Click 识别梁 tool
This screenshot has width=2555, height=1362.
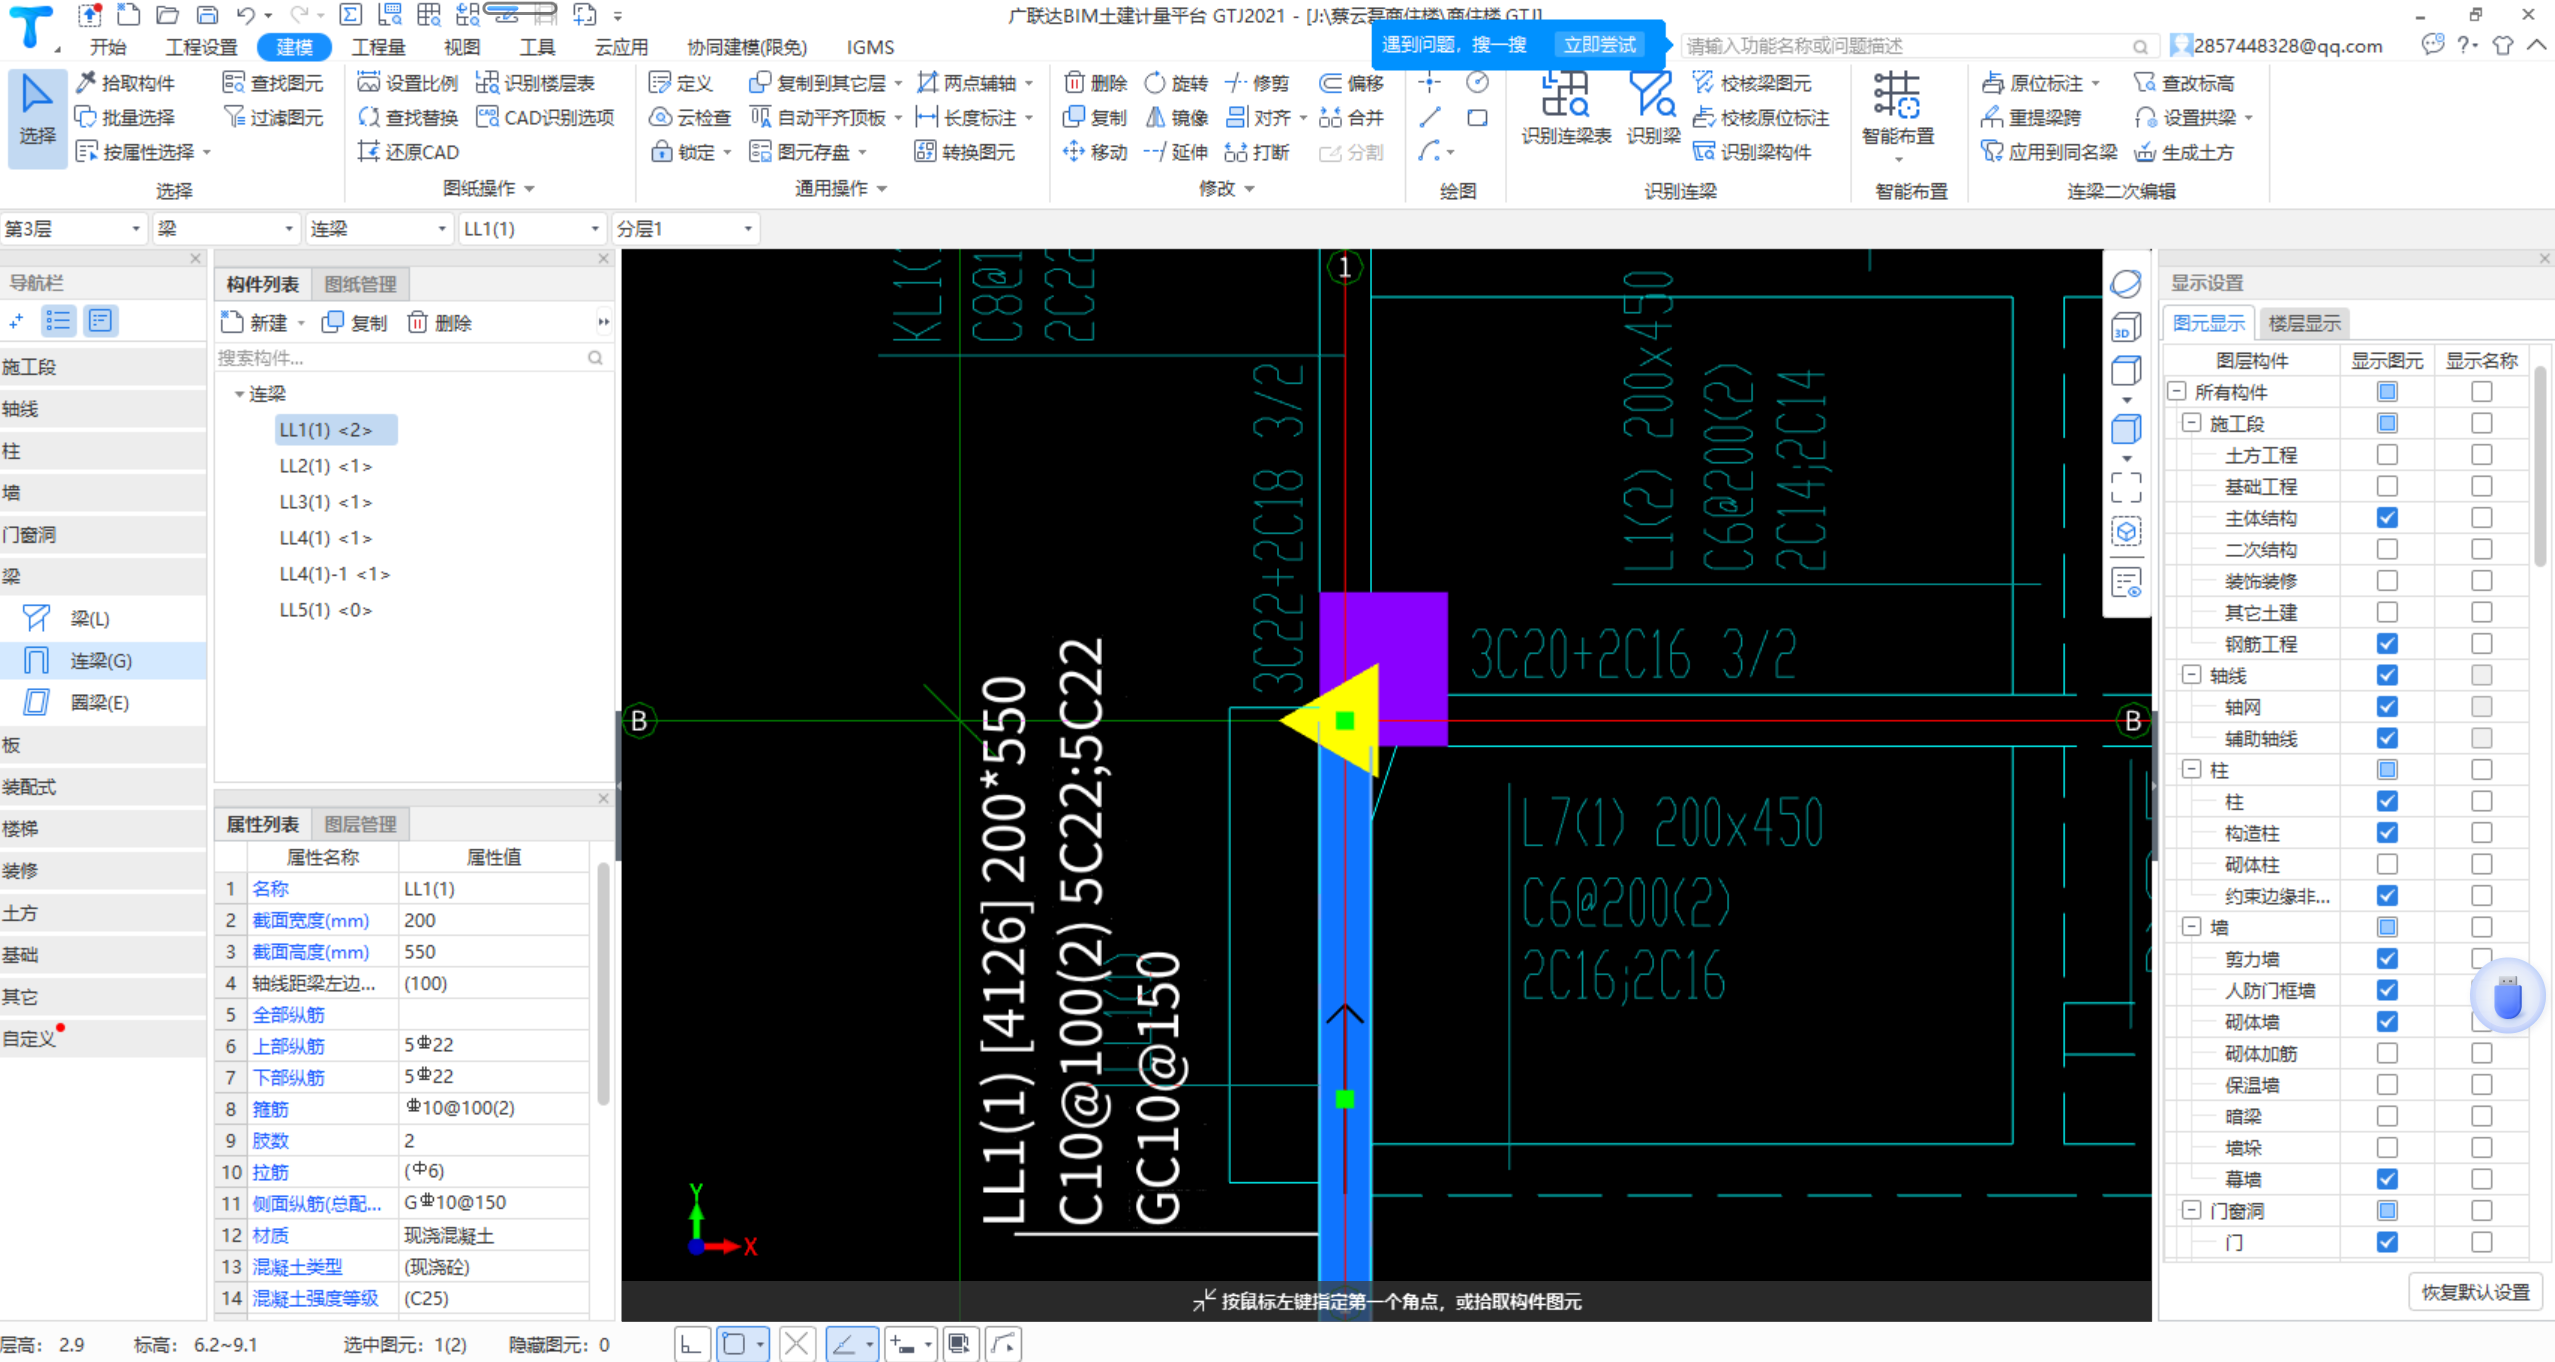1653,108
